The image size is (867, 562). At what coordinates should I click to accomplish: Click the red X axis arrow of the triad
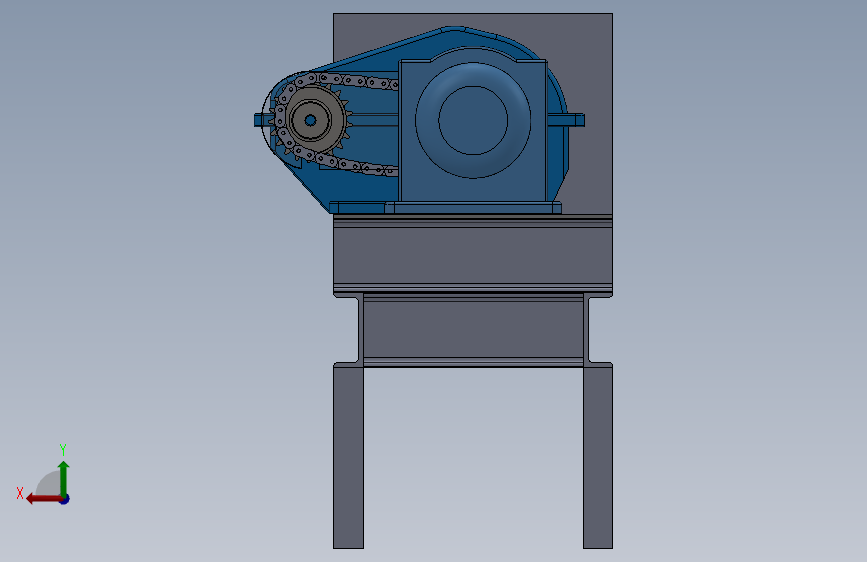click(44, 499)
